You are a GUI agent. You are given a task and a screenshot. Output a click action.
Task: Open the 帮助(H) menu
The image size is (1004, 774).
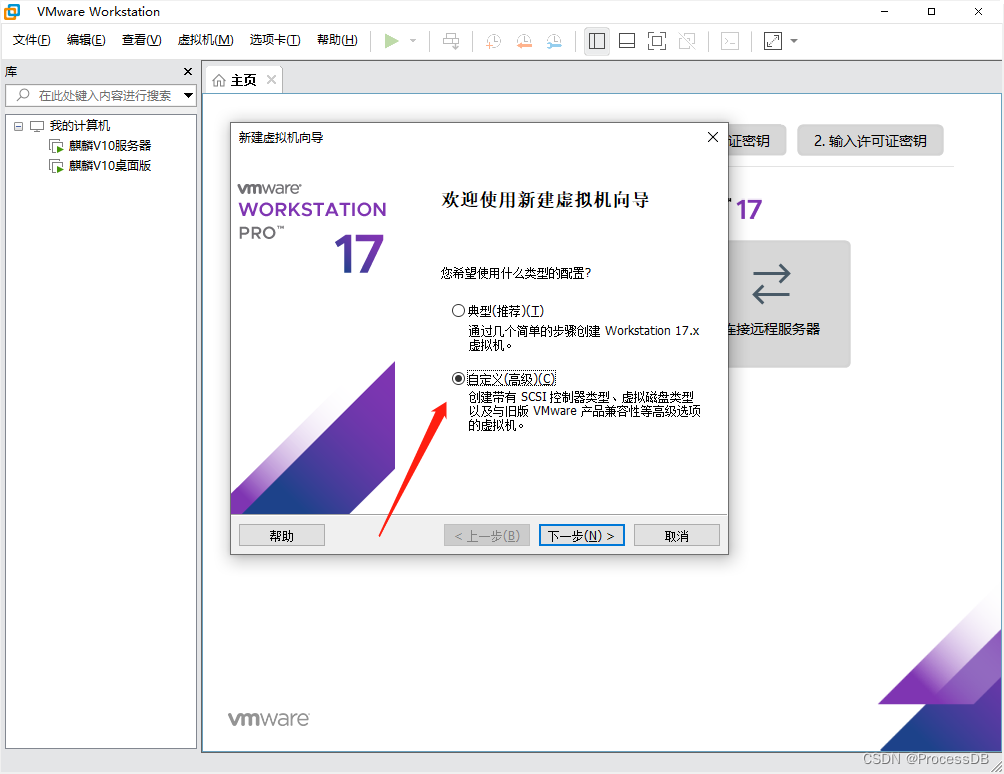(x=337, y=40)
